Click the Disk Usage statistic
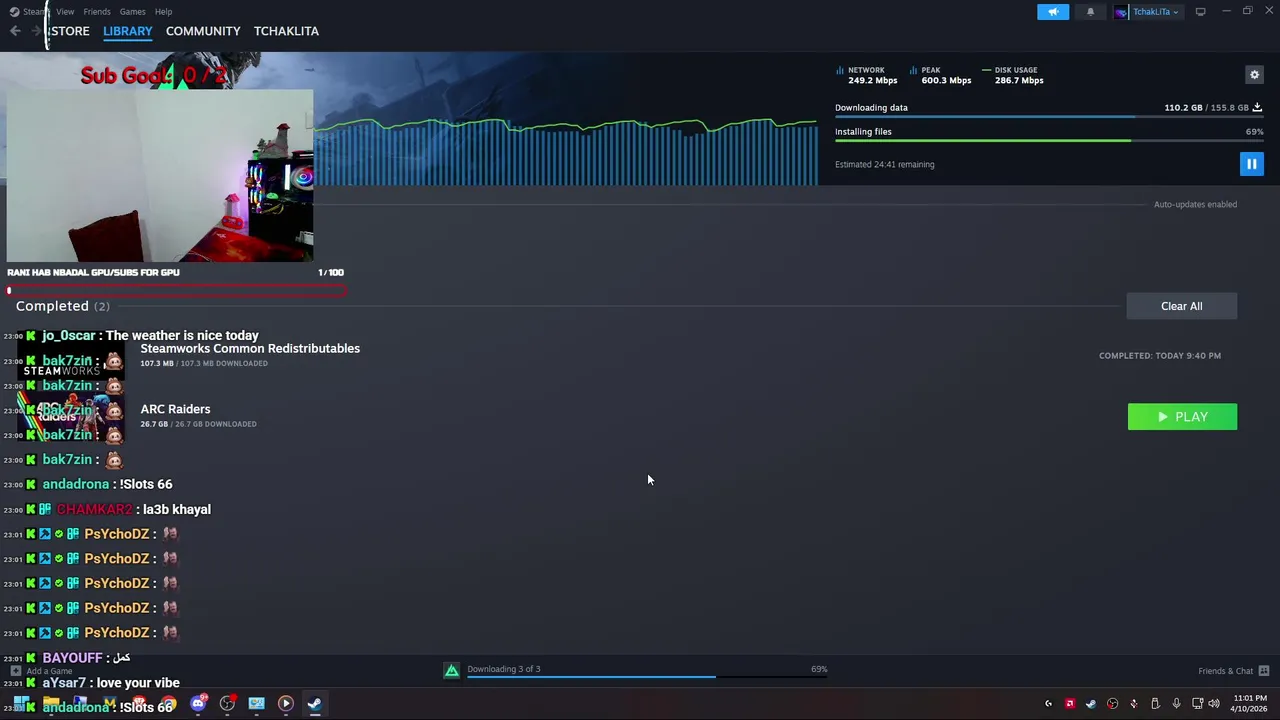 (x=1012, y=75)
